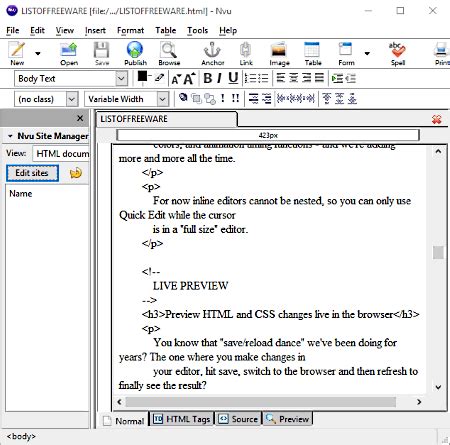
Task: Toggle bold formatting
Action: pos(208,78)
